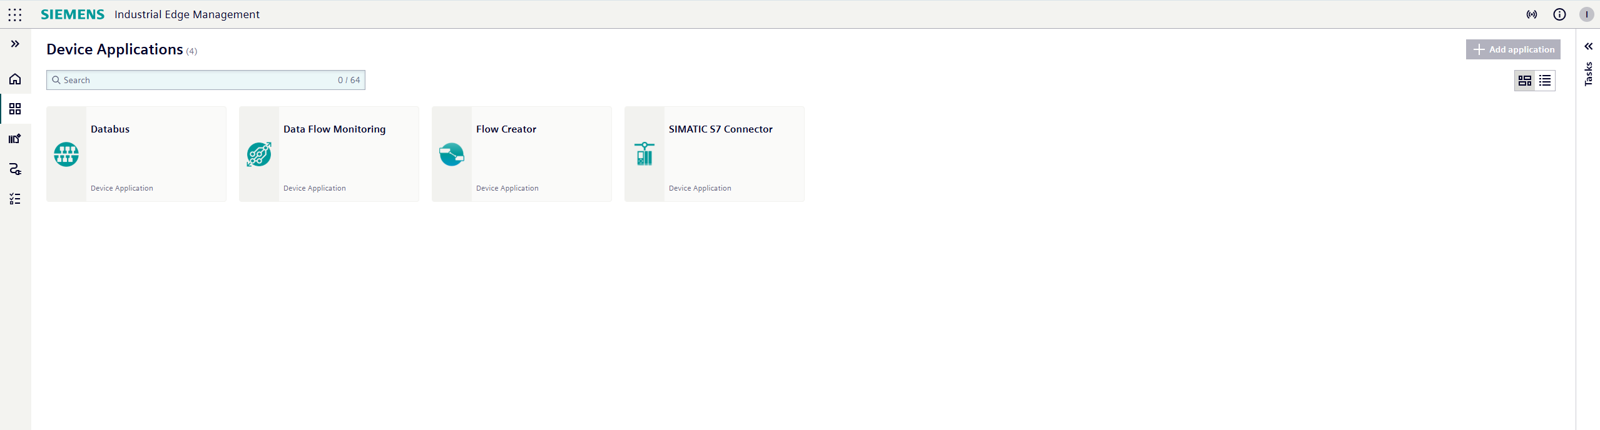
Task: Click the catalog library sidebar icon
Action: [x=15, y=139]
